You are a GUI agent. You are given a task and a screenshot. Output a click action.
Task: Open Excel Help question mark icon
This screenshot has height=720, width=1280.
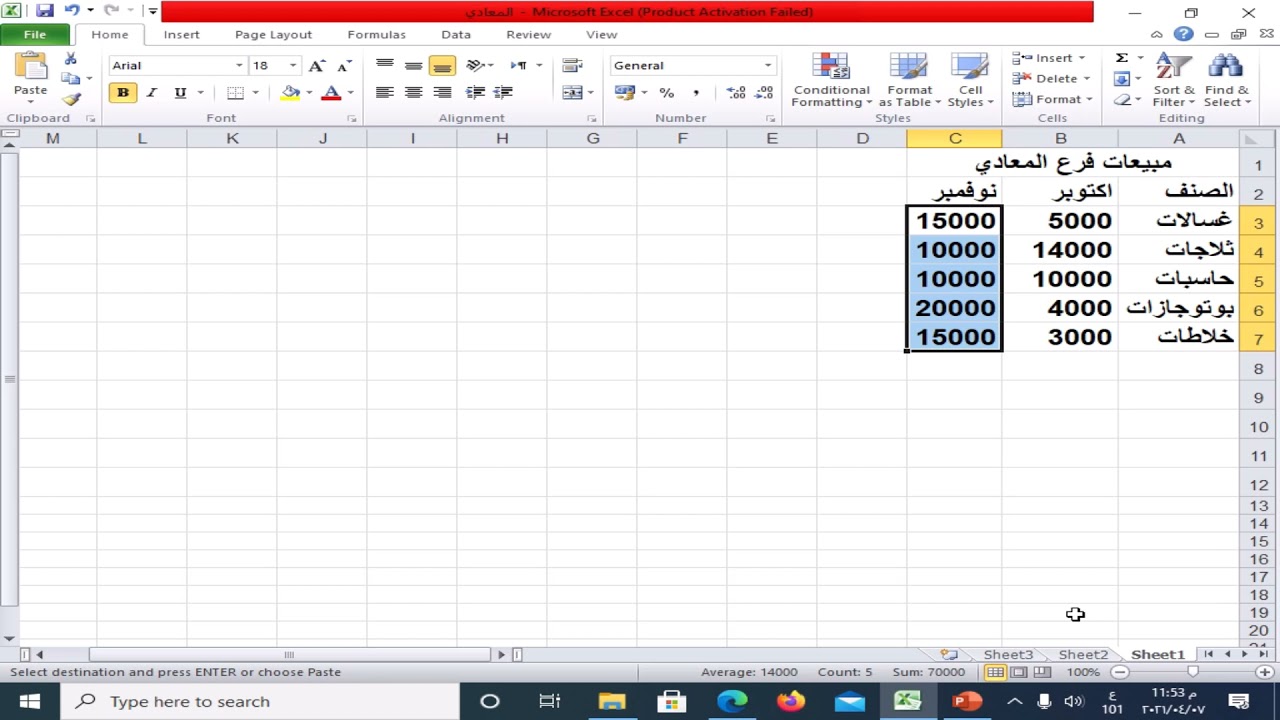pos(1184,34)
